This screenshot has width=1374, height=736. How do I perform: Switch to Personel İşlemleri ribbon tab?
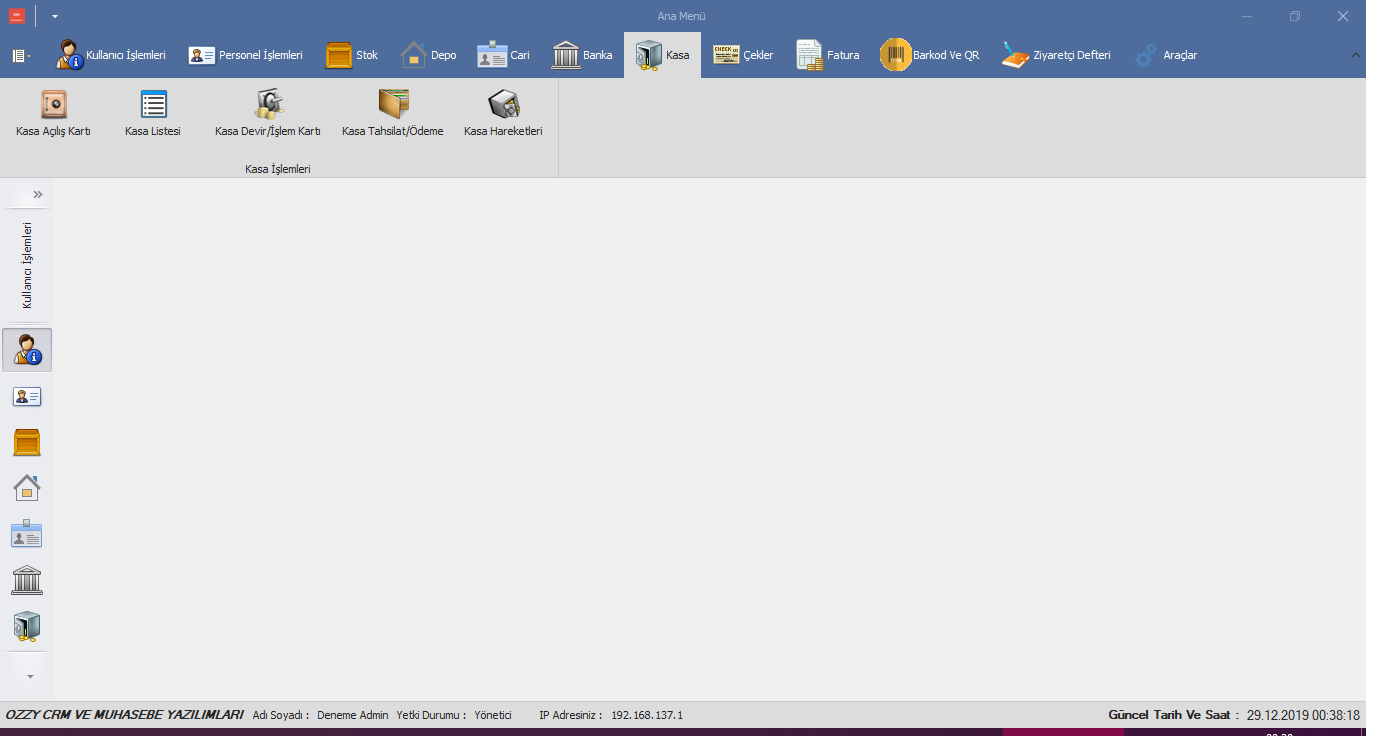point(245,55)
